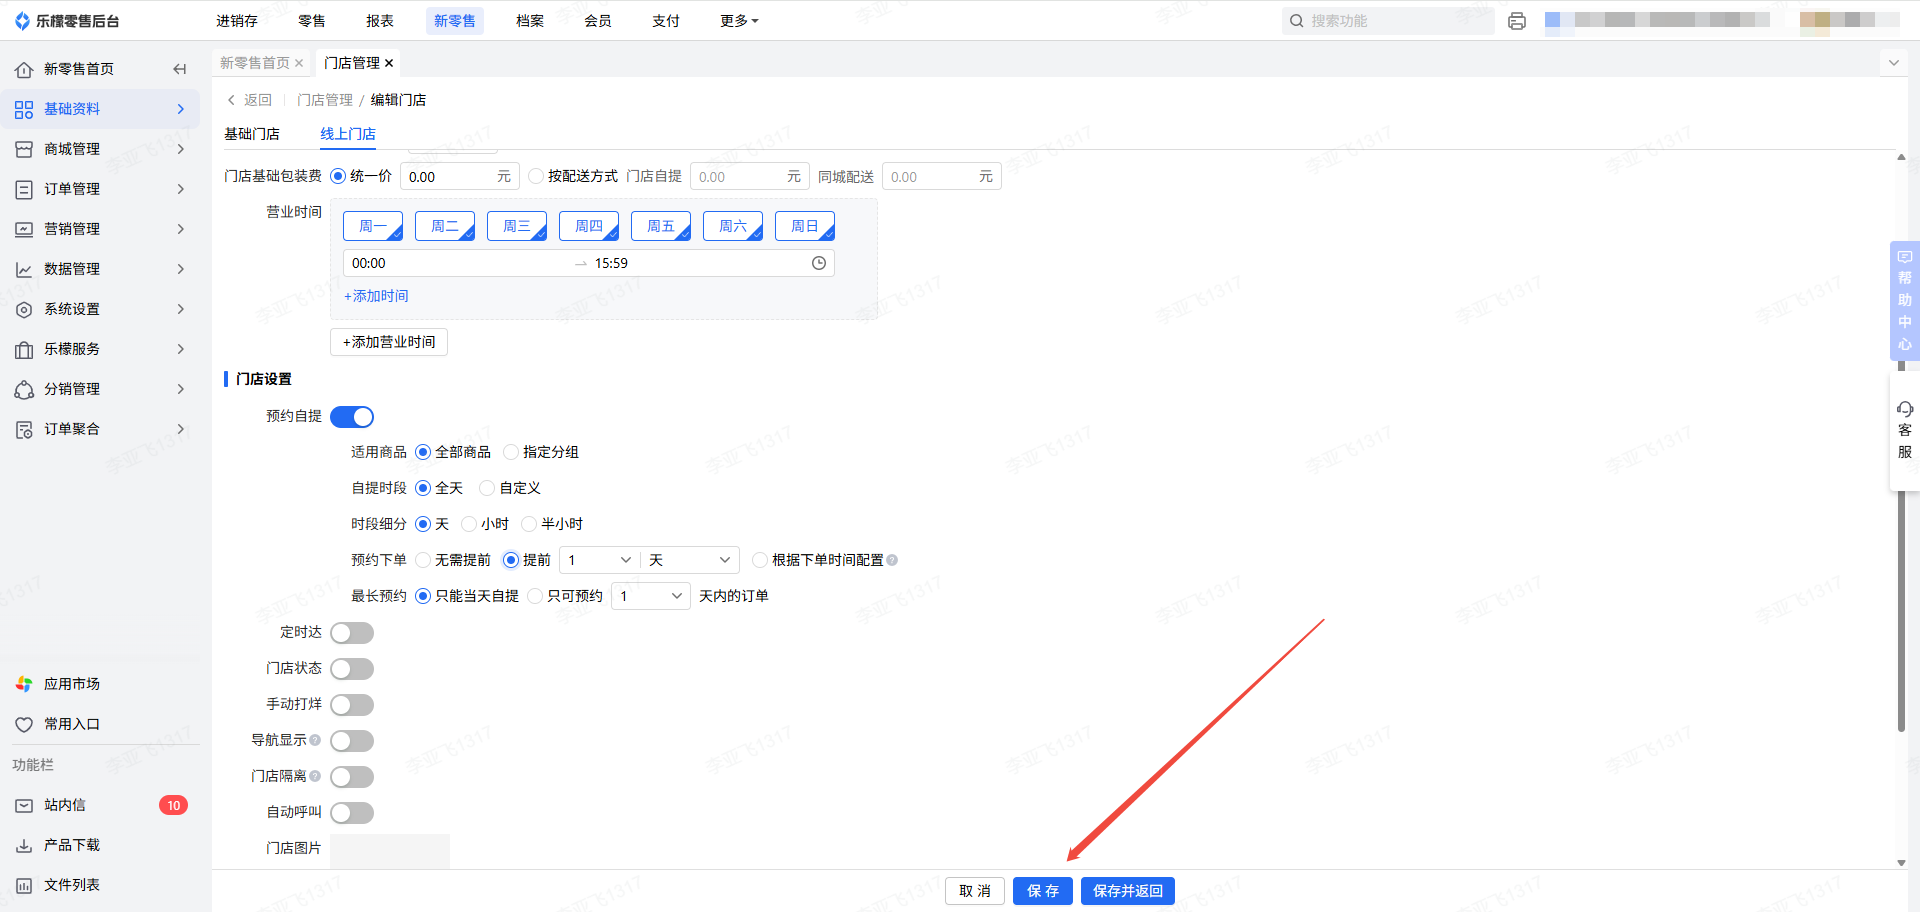Select 无需提前 for 预约下单

[x=423, y=560]
